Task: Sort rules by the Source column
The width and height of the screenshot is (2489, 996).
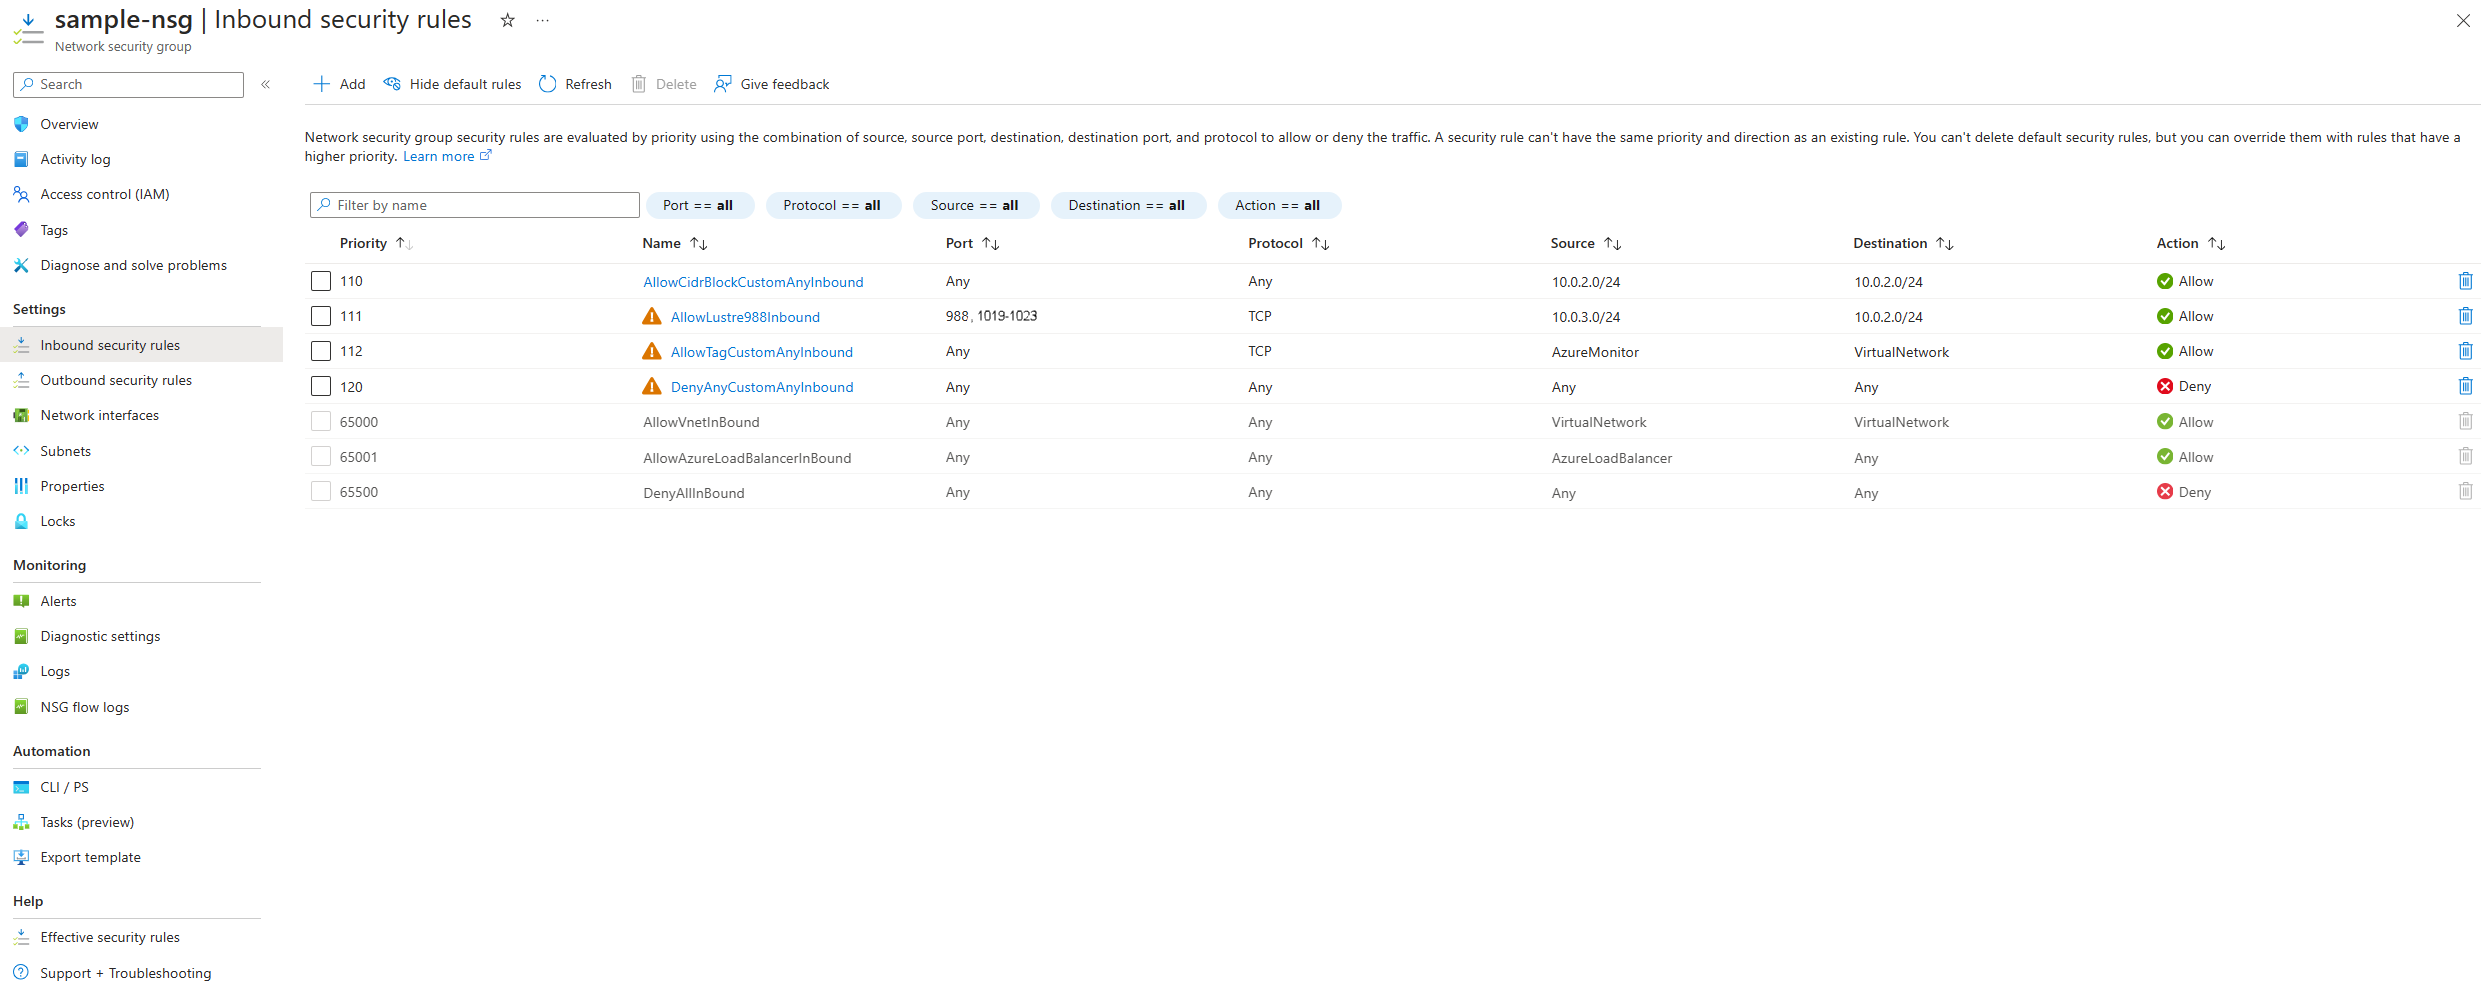Action: (1586, 243)
